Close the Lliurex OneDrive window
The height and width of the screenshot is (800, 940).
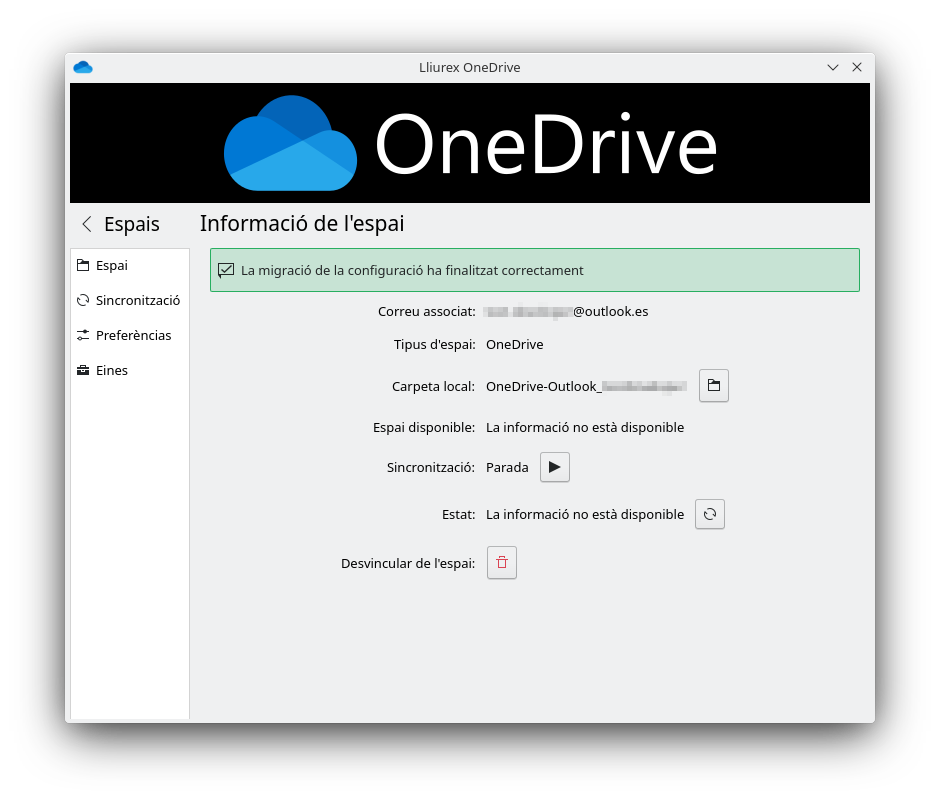[857, 68]
